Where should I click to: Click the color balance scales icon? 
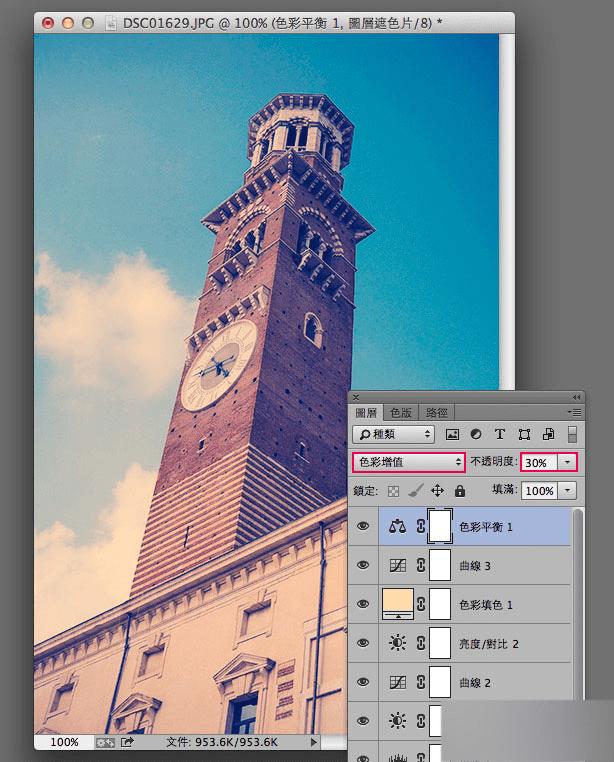pos(397,527)
